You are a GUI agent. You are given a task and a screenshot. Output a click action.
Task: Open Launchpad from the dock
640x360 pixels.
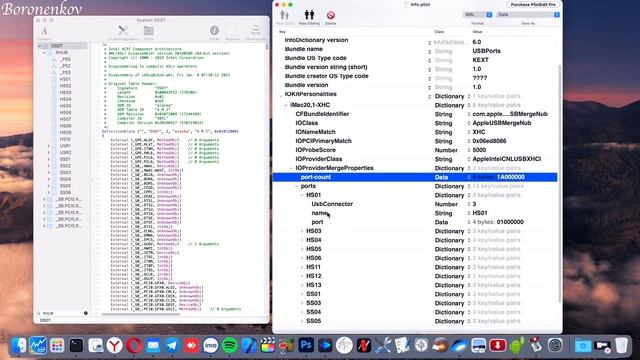57,345
